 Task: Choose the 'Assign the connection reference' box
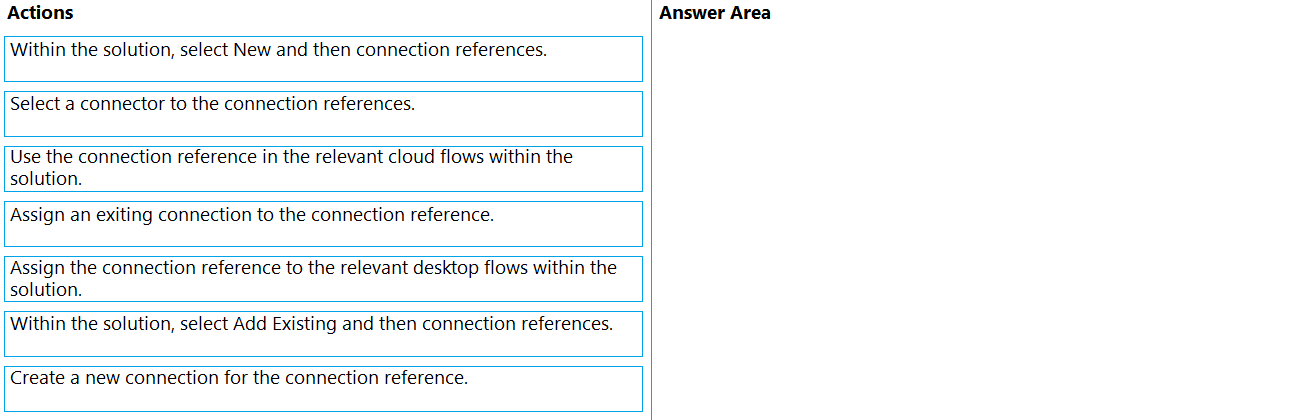323,279
